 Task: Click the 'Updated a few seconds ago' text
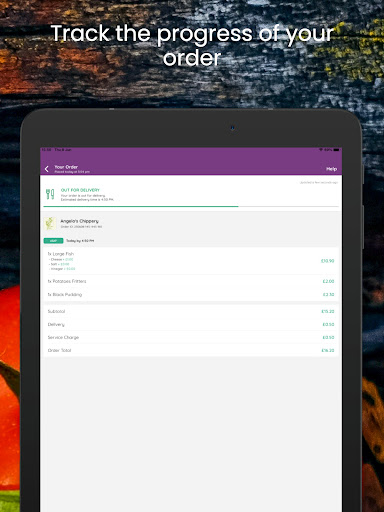pyautogui.click(x=319, y=183)
